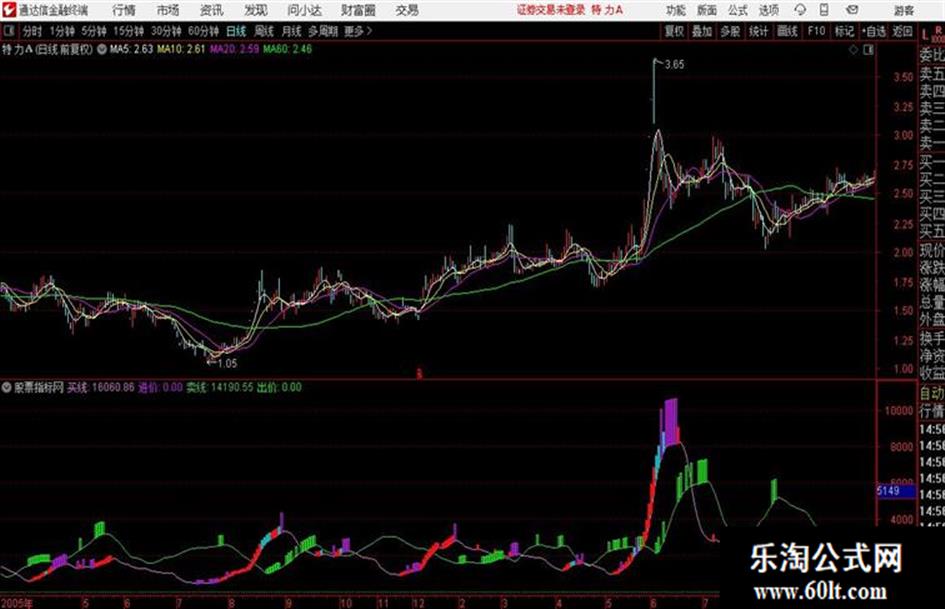Select the 周线 weekly period tab
Viewport: 945px width, 609px height.
(x=264, y=31)
